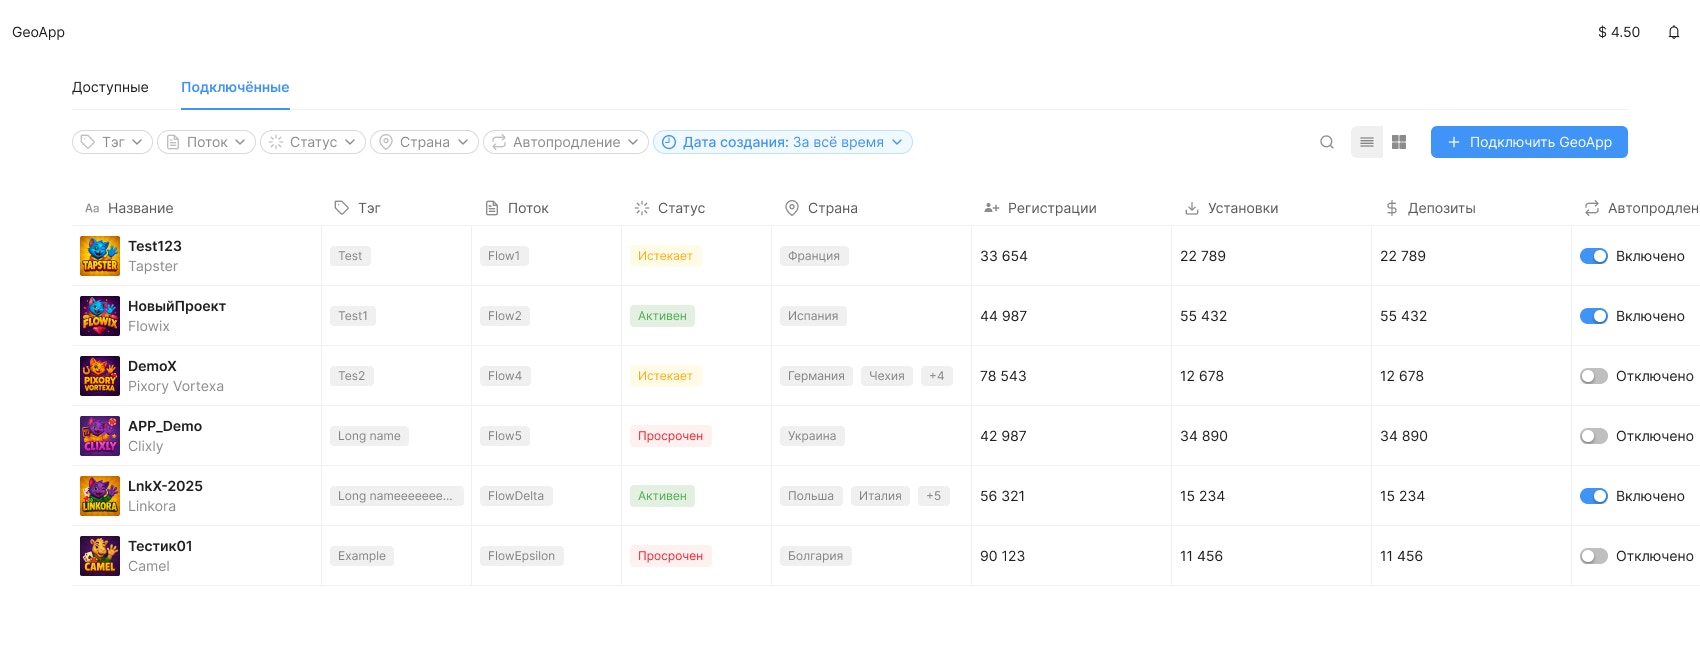Image resolution: width=1700 pixels, height=646 pixels.
Task: Enable auto-renewal for APP_Demo
Action: coord(1594,436)
